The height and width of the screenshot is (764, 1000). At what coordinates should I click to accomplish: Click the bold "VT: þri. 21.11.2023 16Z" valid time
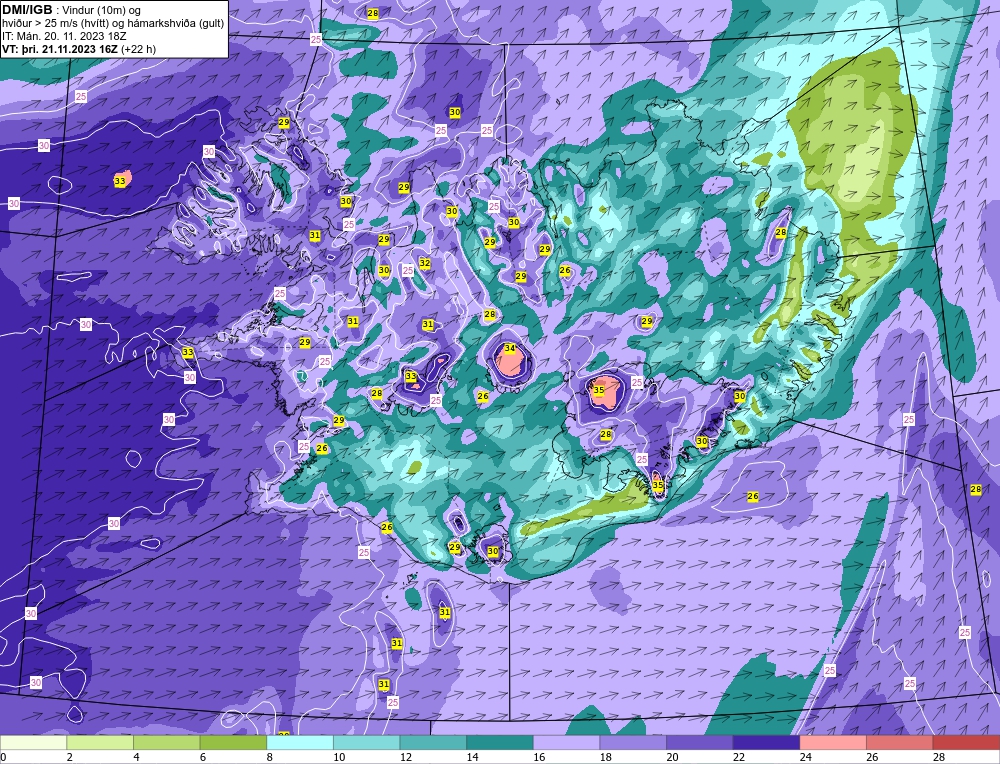click(60, 48)
